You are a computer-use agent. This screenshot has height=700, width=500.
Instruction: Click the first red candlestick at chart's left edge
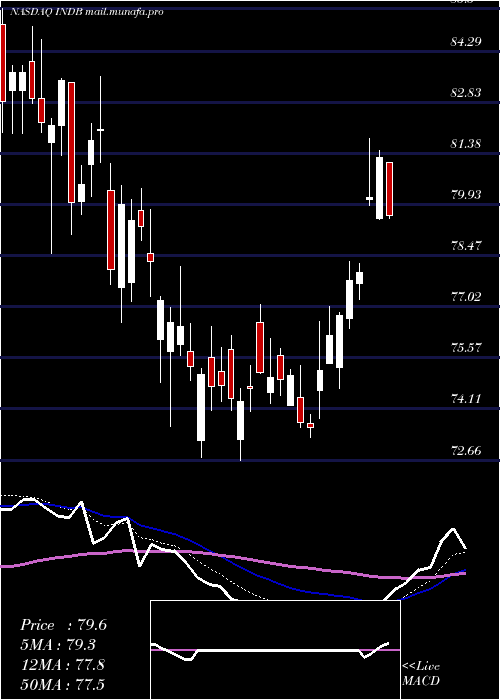click(x=3, y=63)
